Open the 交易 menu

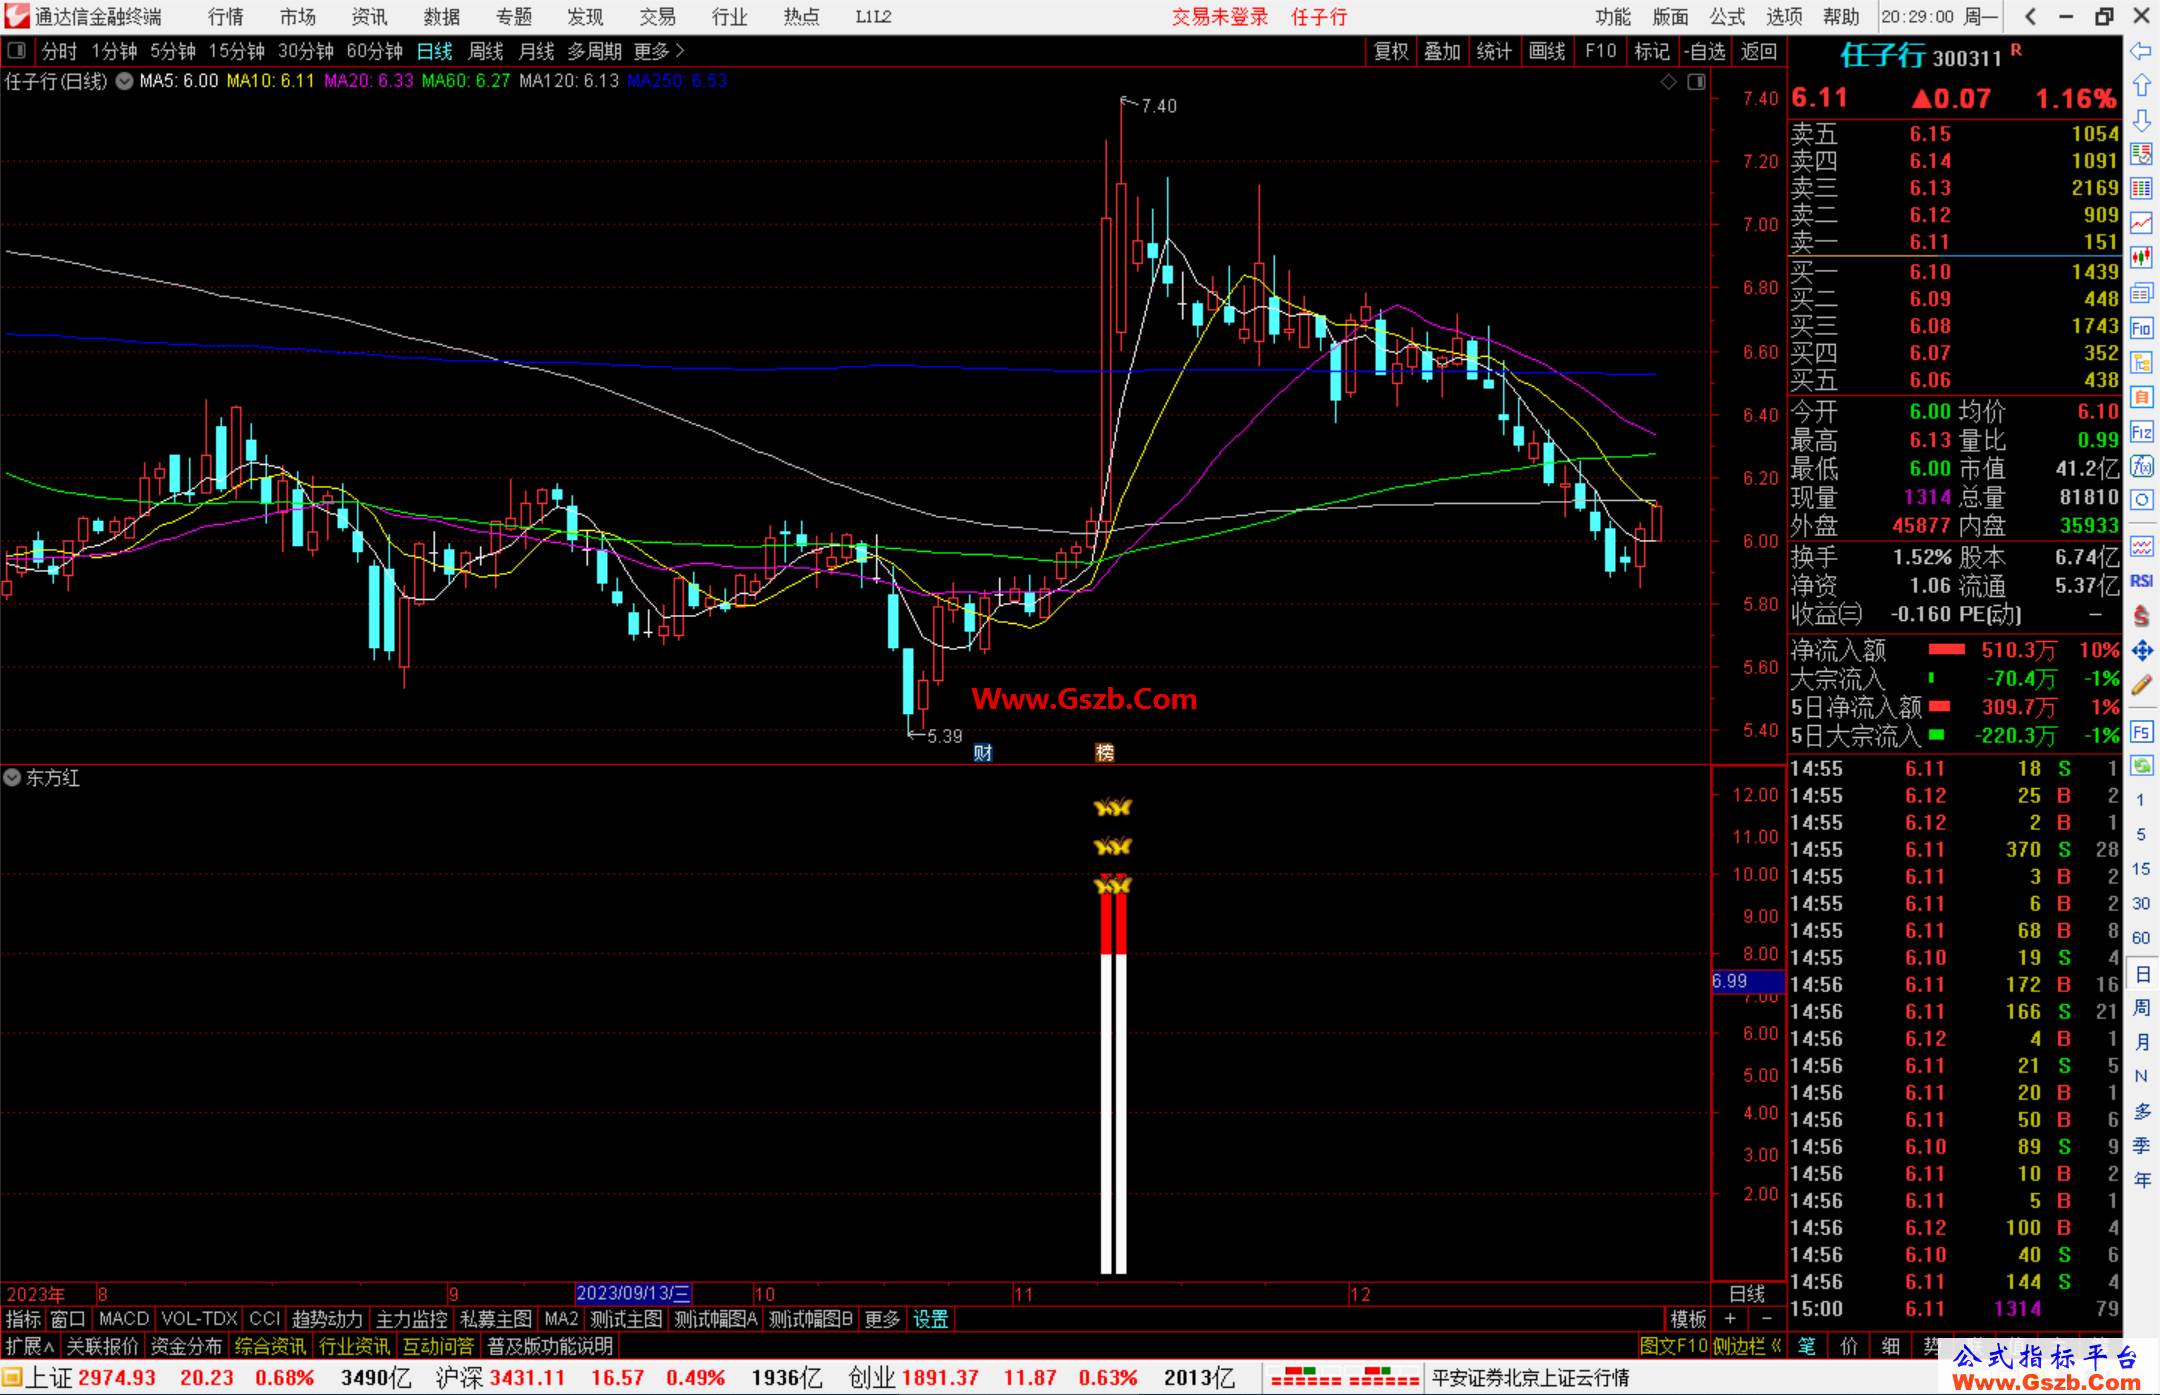(657, 17)
